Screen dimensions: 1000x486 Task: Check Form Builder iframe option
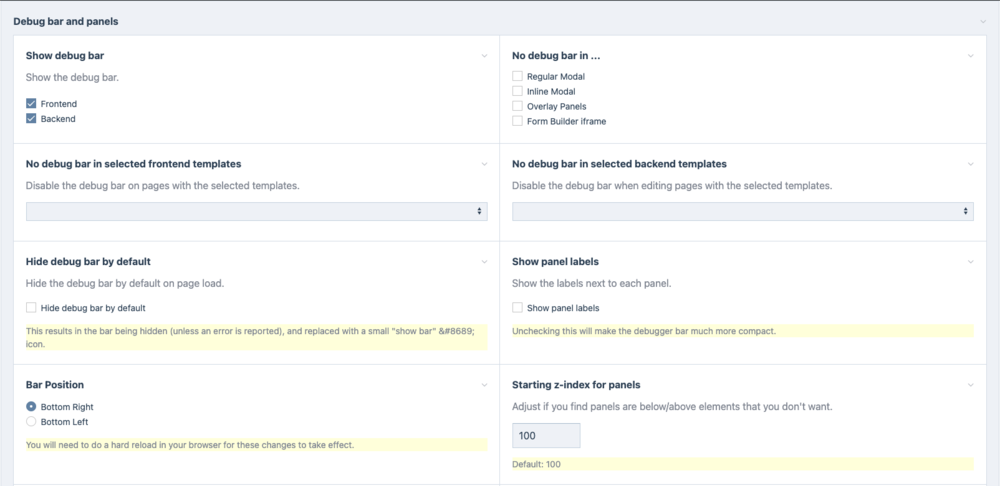click(x=517, y=121)
